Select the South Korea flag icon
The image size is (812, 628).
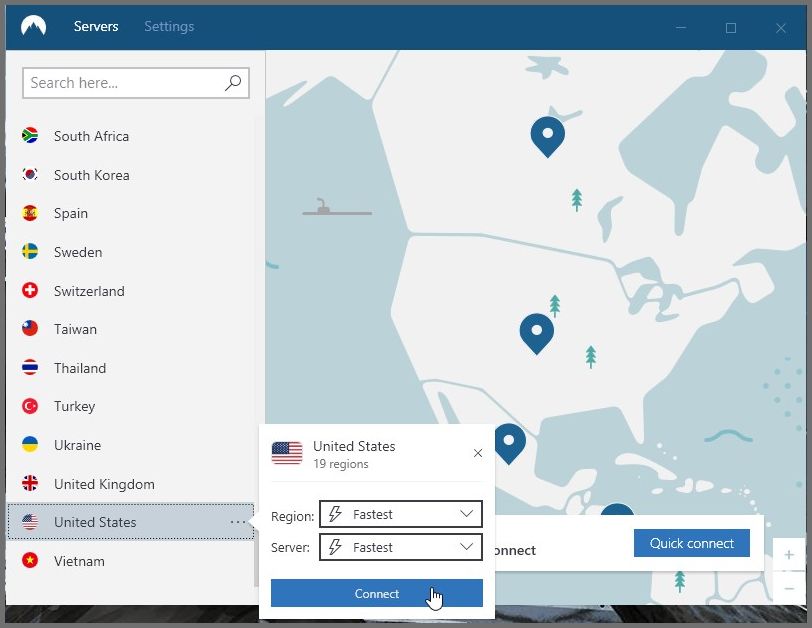tap(30, 174)
